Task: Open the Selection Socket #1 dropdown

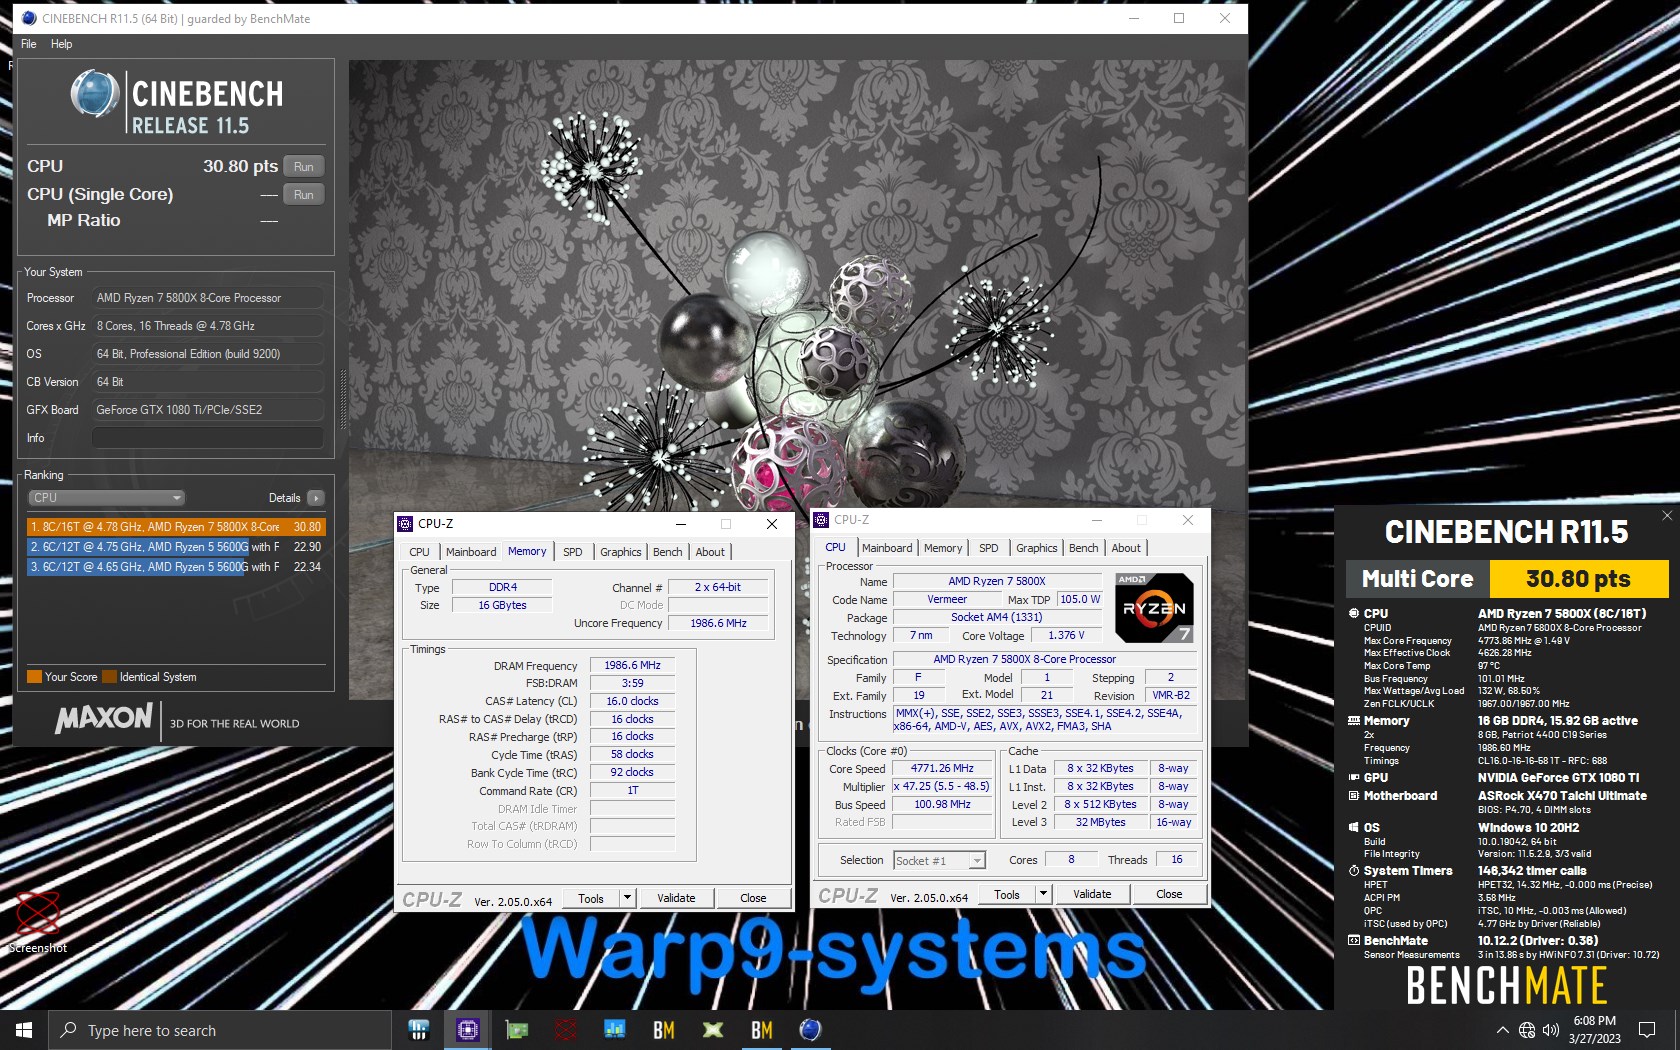Action: pos(939,860)
